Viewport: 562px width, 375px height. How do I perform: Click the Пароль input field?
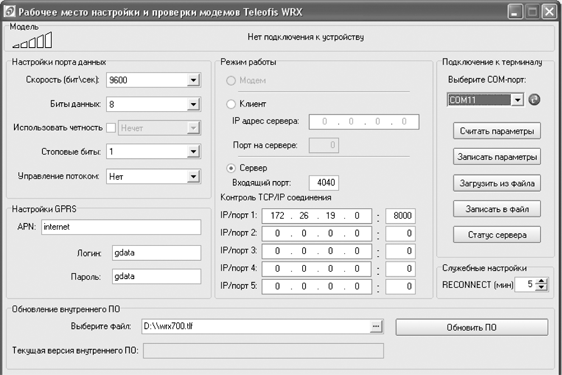(157, 276)
